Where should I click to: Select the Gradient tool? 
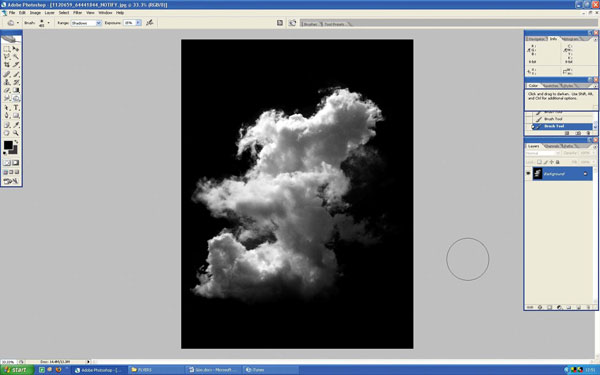tap(16, 90)
